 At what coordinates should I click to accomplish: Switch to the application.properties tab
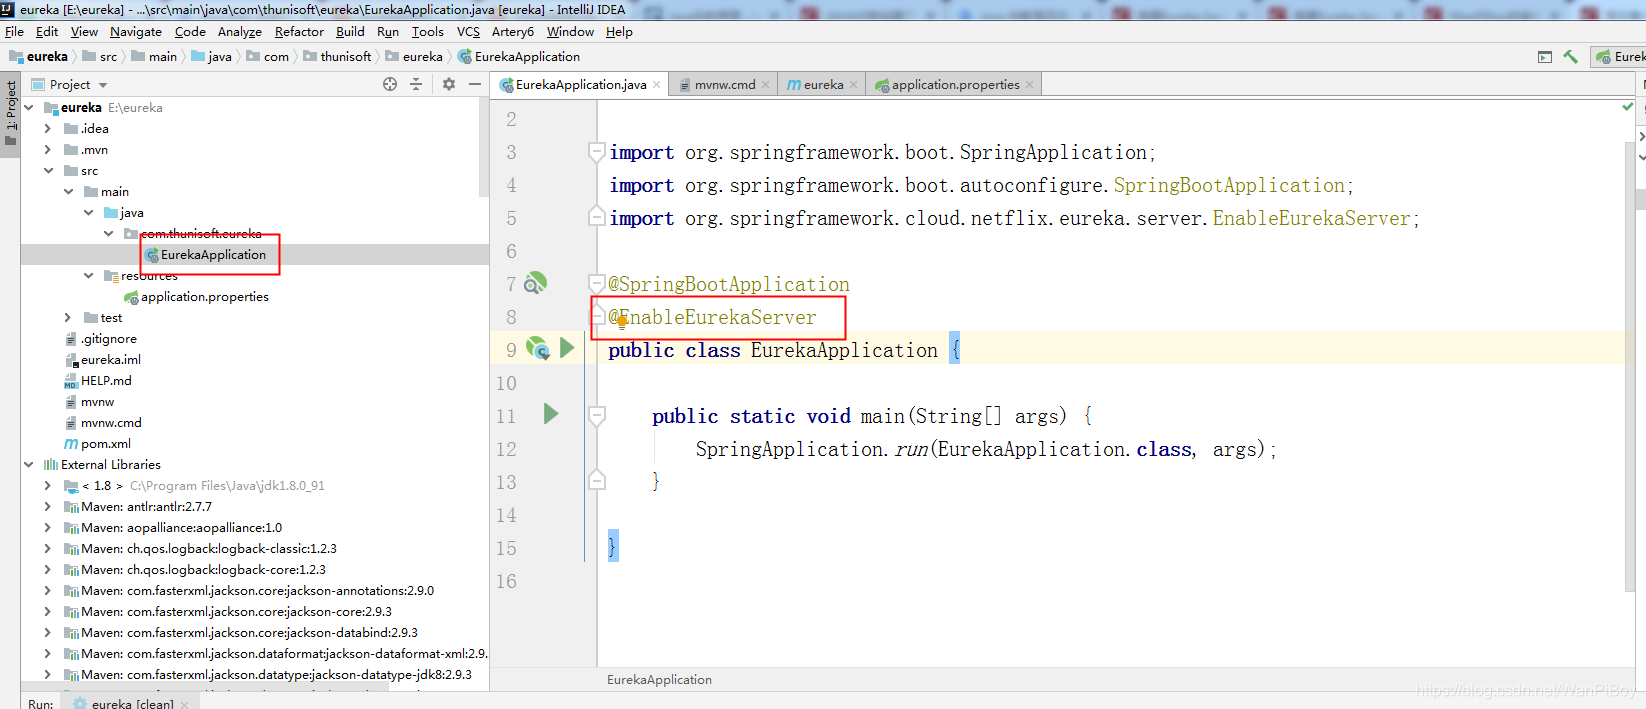(955, 85)
